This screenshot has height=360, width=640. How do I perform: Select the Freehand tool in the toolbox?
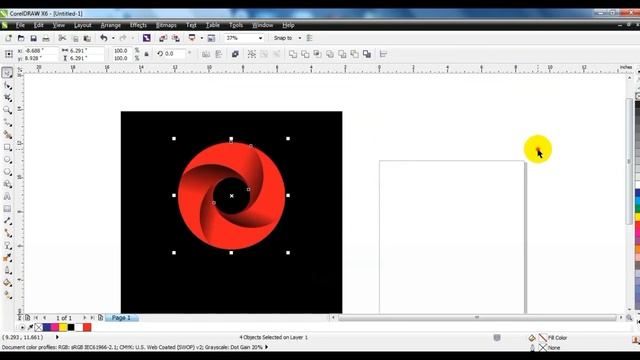tap(7, 122)
